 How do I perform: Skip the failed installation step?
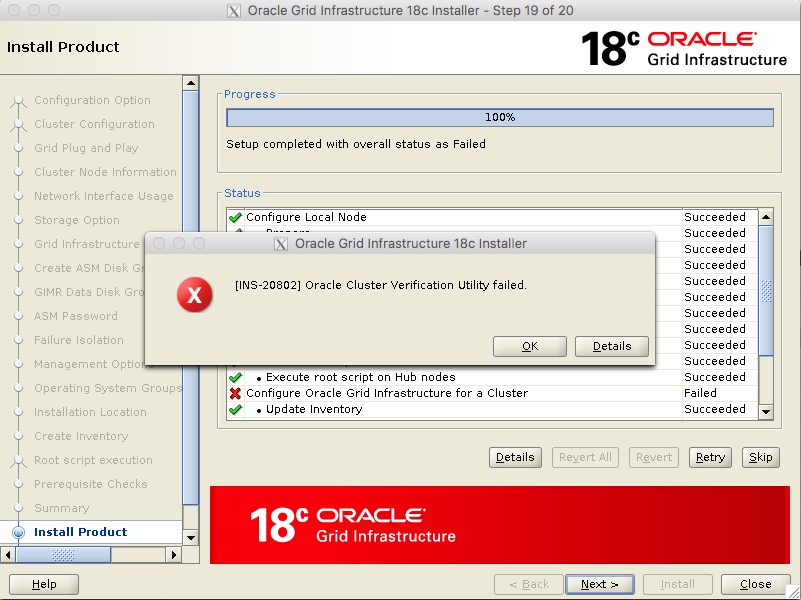click(x=760, y=457)
